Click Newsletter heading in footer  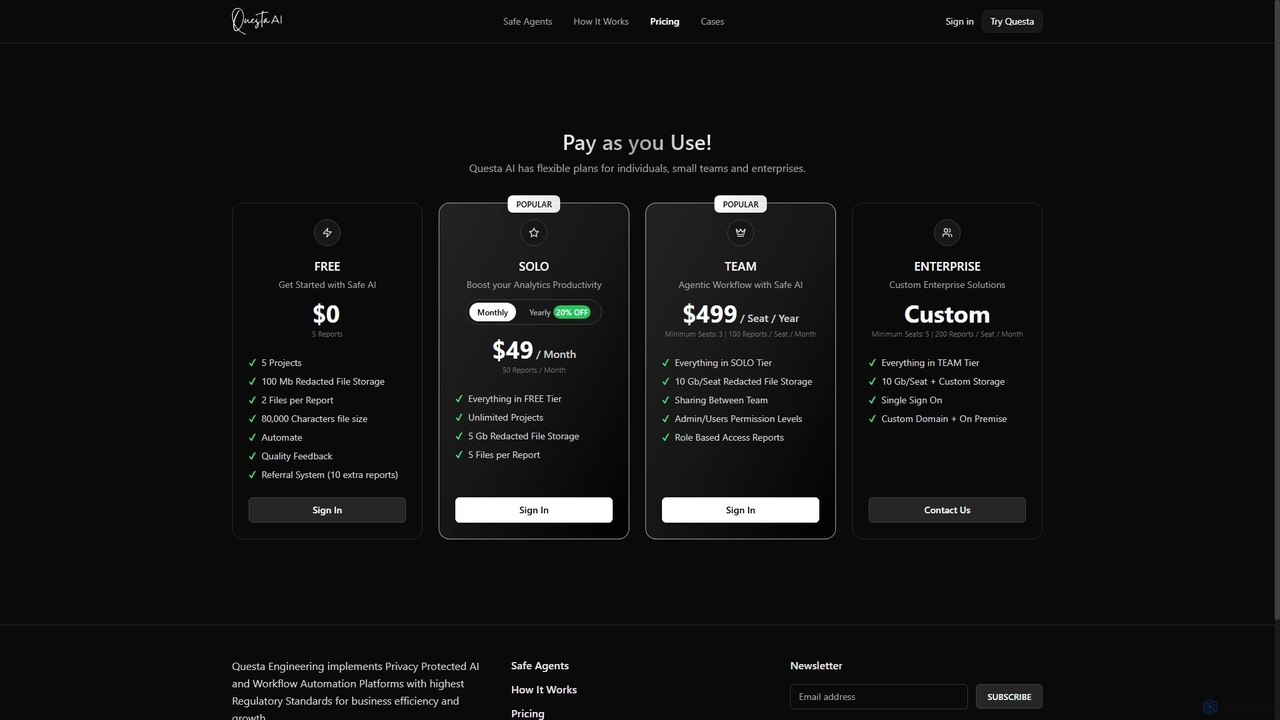click(816, 666)
